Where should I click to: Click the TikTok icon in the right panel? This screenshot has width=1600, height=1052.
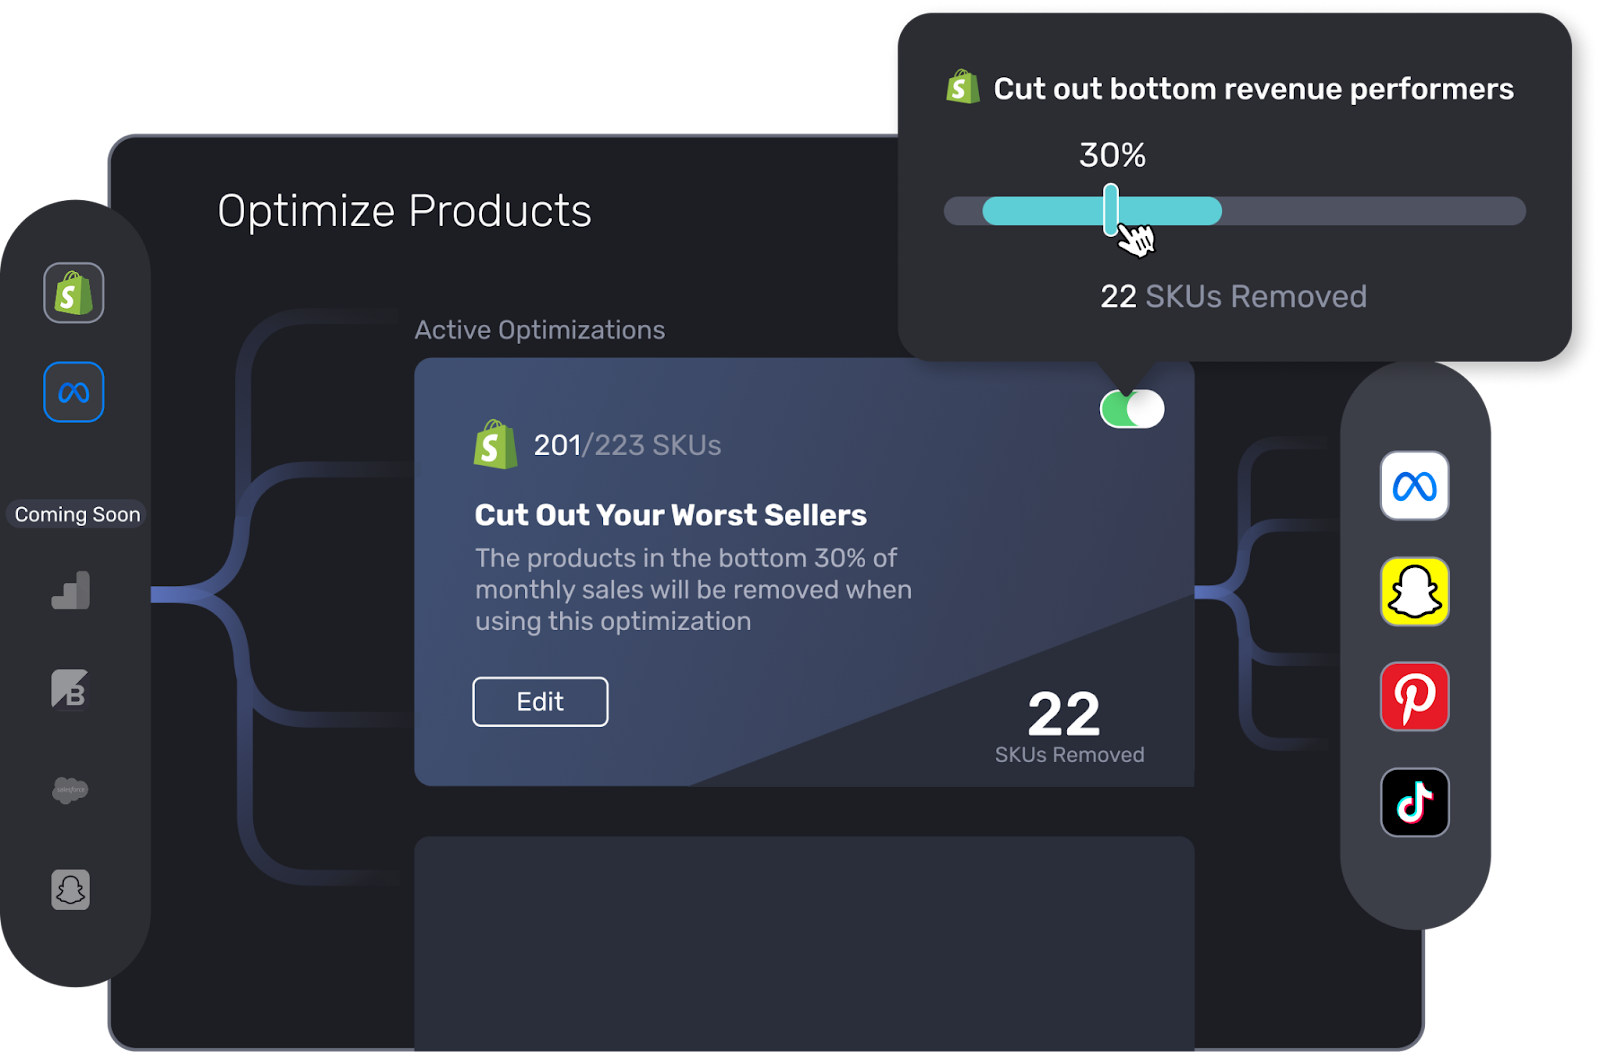1414,803
